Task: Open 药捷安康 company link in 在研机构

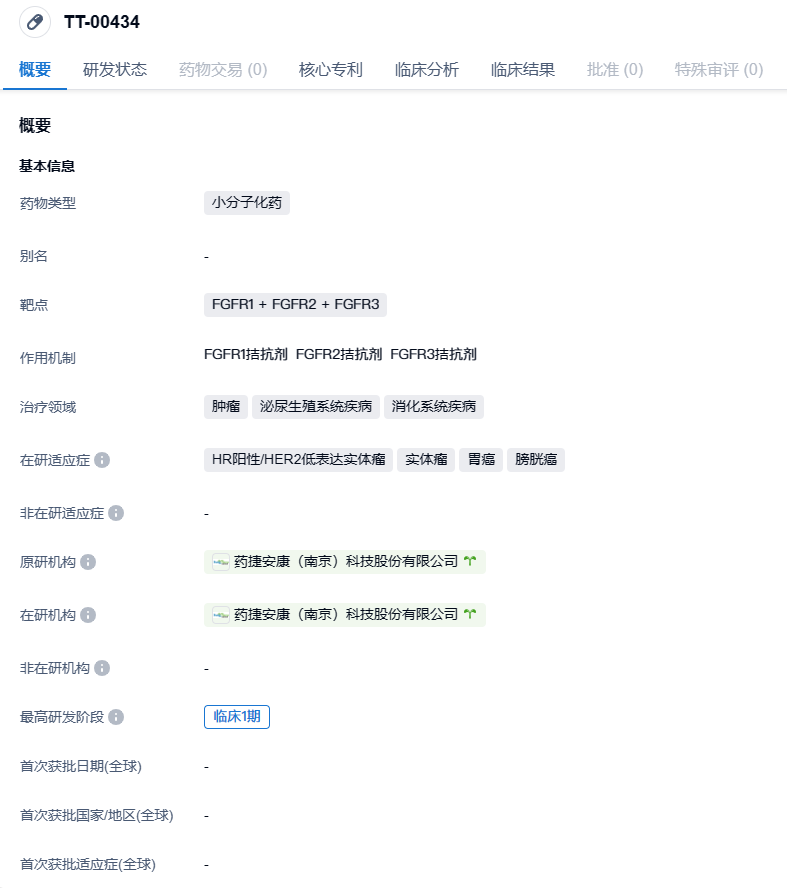Action: point(345,615)
